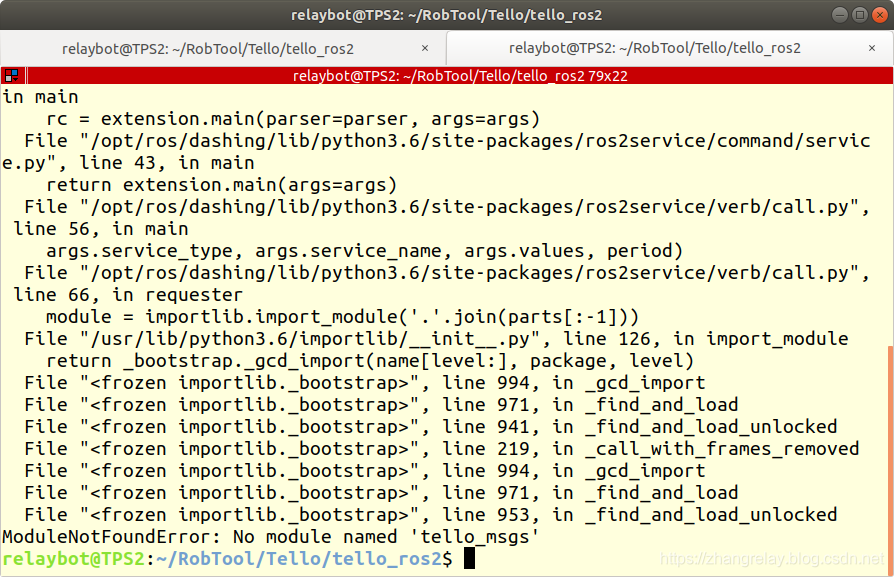Click 'line 66, in requester' text
The height and width of the screenshot is (577, 894).
(128, 295)
